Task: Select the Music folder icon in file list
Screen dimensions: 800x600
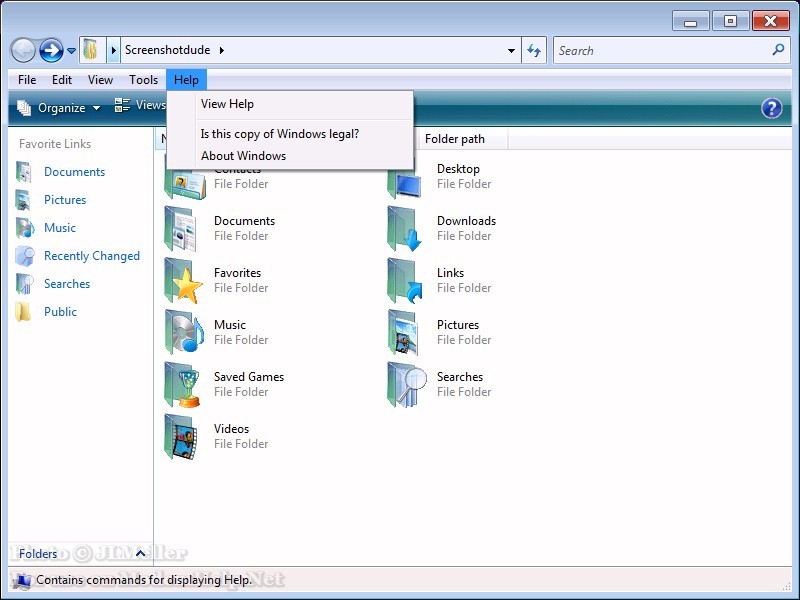Action: tap(184, 333)
